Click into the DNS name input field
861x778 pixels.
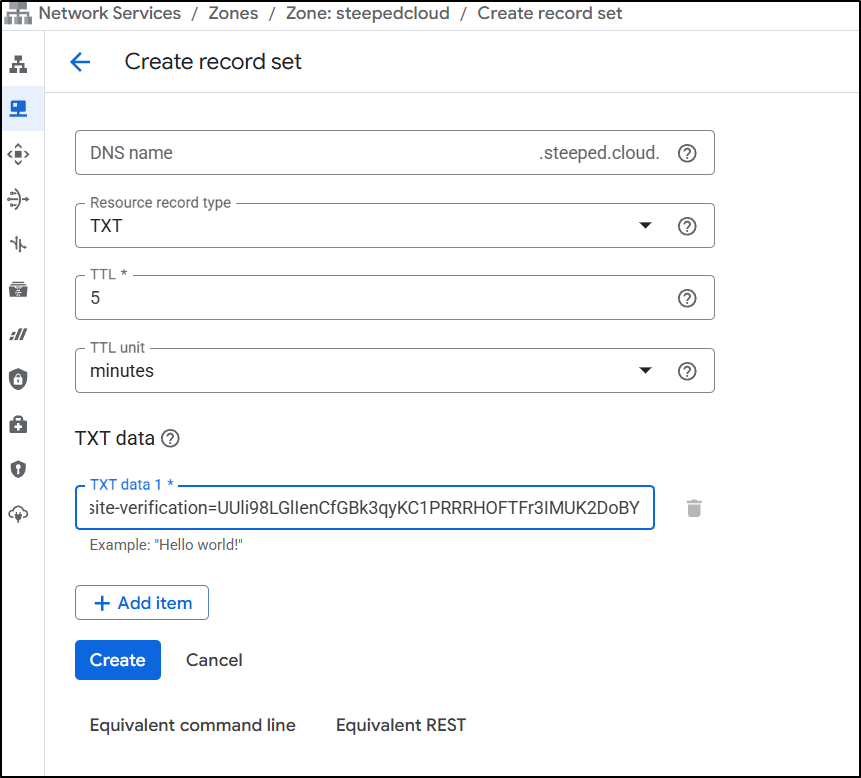(x=300, y=153)
